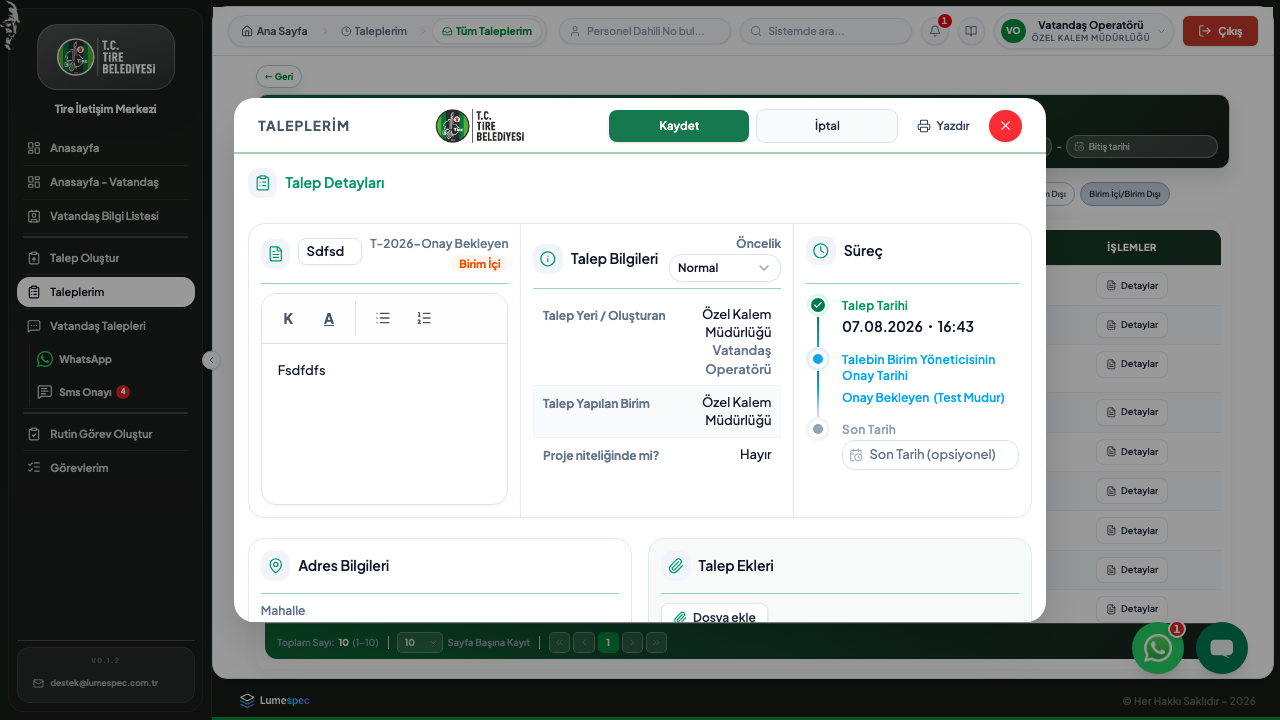
Task: Open the floating WhatsApp chat button
Action: 1158,648
